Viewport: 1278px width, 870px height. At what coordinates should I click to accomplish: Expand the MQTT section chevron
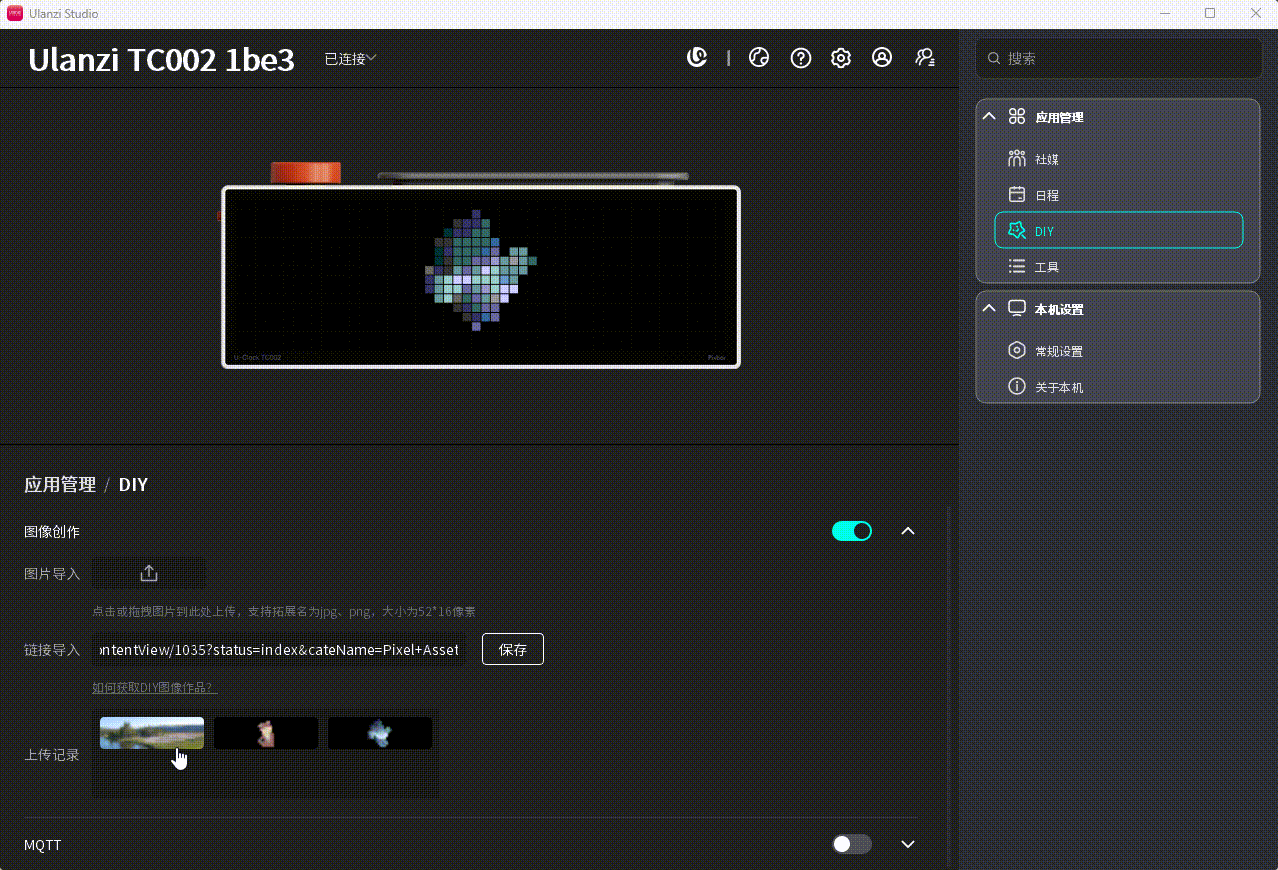click(908, 844)
